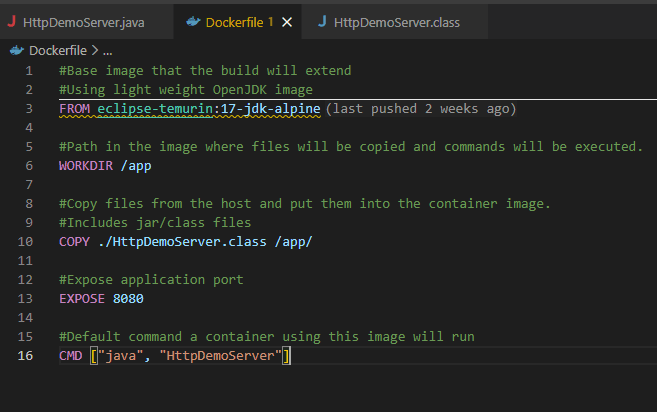Click the Docker whale icon on Dockerfile tab
Viewport: 657px width, 412px height.
(x=192, y=22)
